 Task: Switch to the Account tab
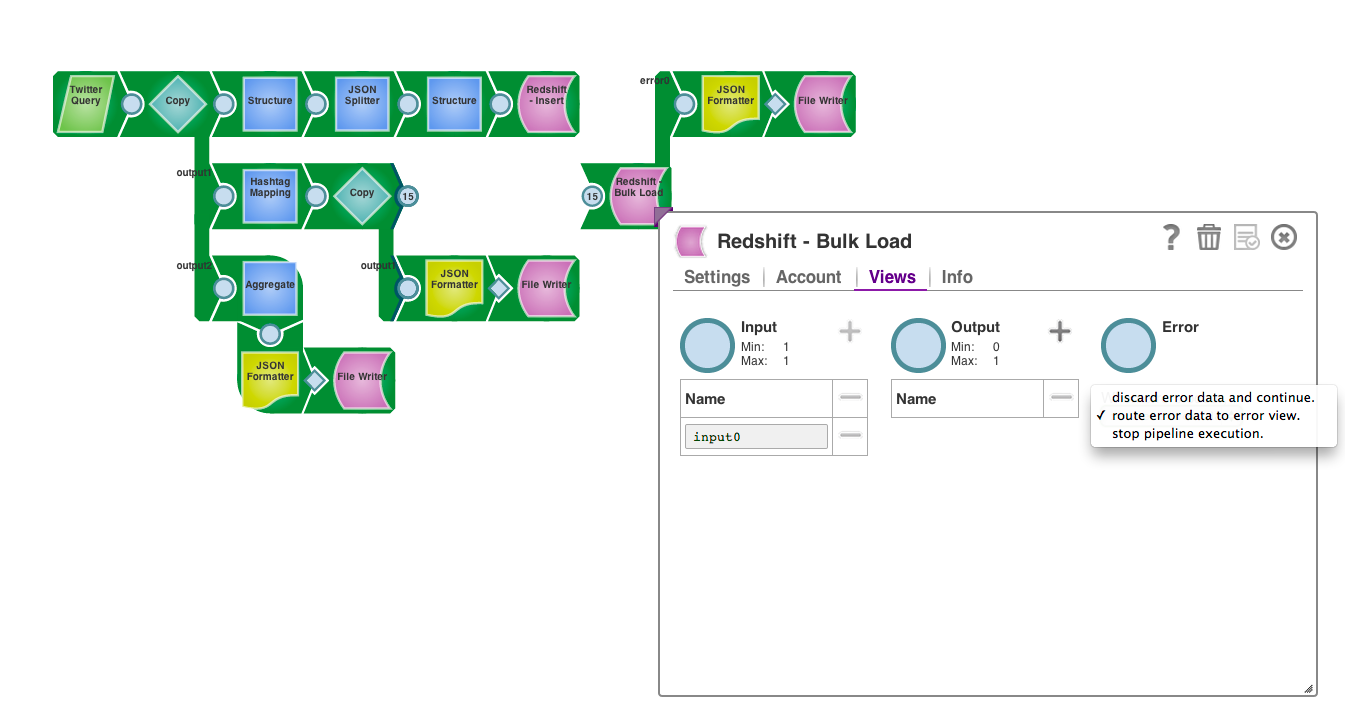808,277
